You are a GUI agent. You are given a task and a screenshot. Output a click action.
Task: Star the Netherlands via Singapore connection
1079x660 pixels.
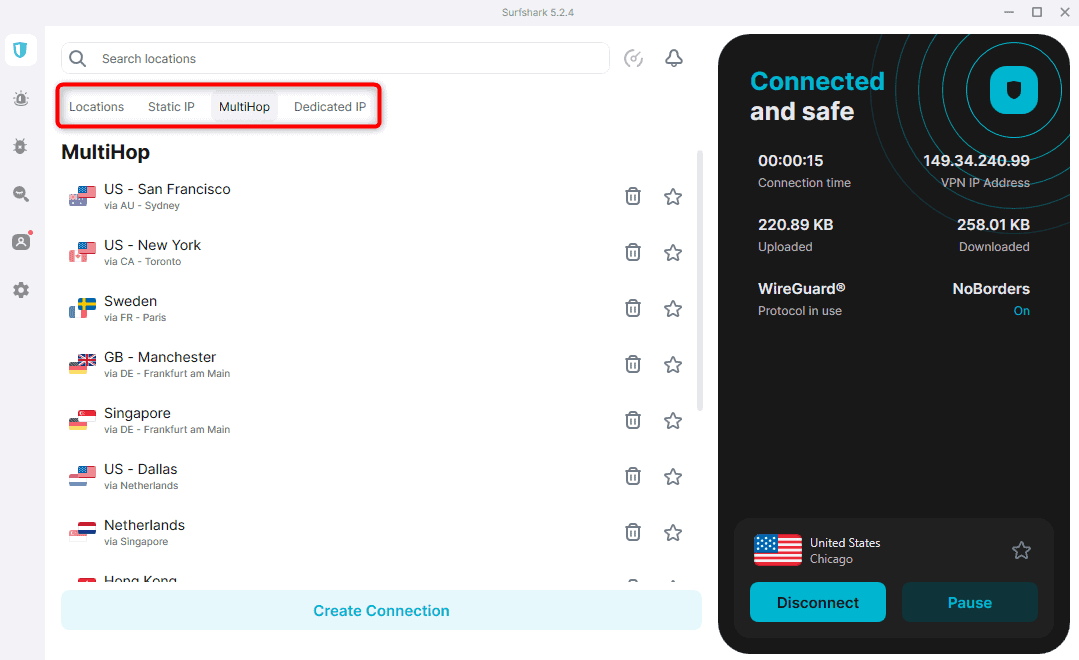pyautogui.click(x=673, y=533)
